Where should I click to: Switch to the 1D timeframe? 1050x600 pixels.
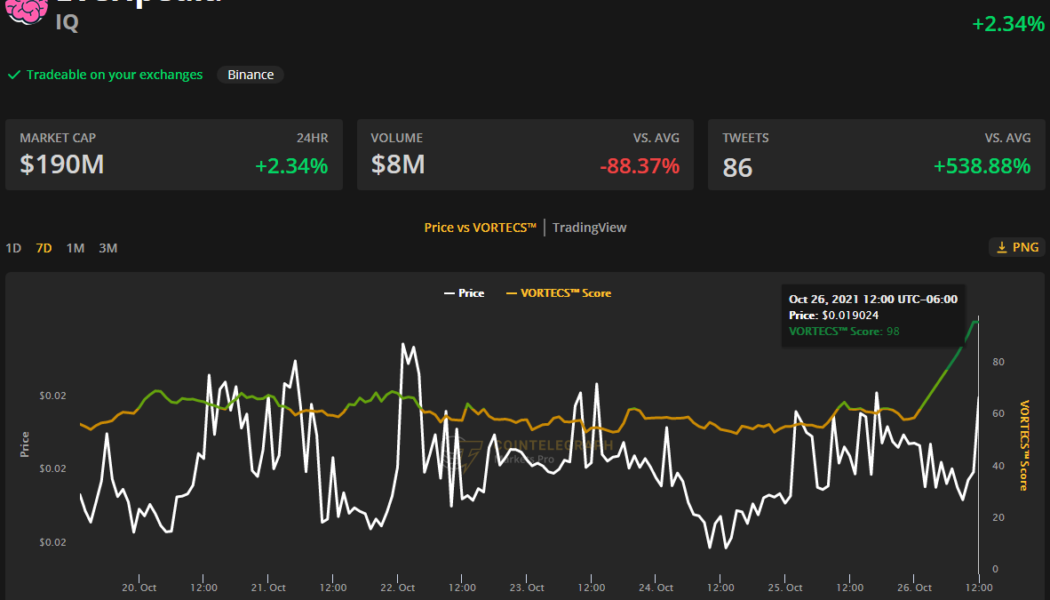tap(12, 247)
